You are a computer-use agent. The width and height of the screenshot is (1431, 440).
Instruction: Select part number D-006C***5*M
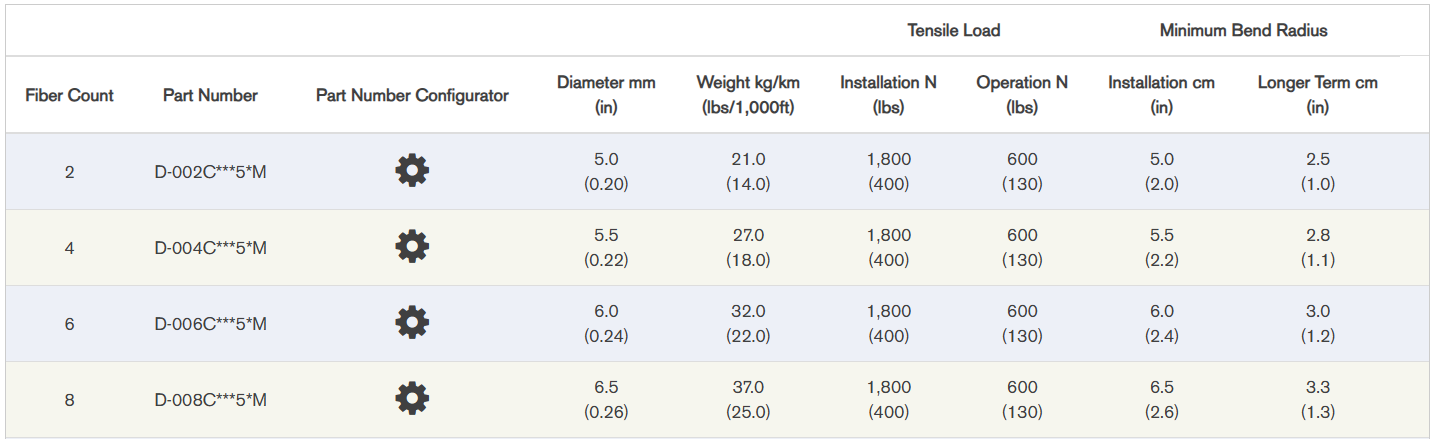click(x=210, y=324)
